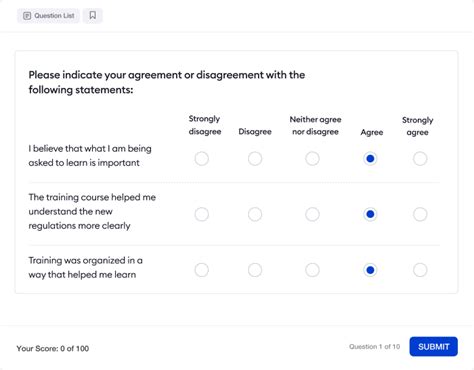474x370 pixels.
Task: Mark Disagree for training organized statement
Action: [x=255, y=270]
